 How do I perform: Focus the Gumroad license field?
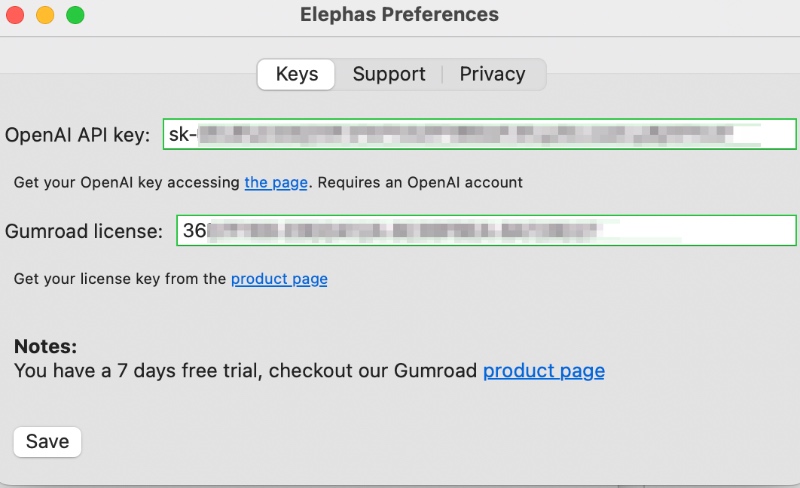[x=486, y=231]
